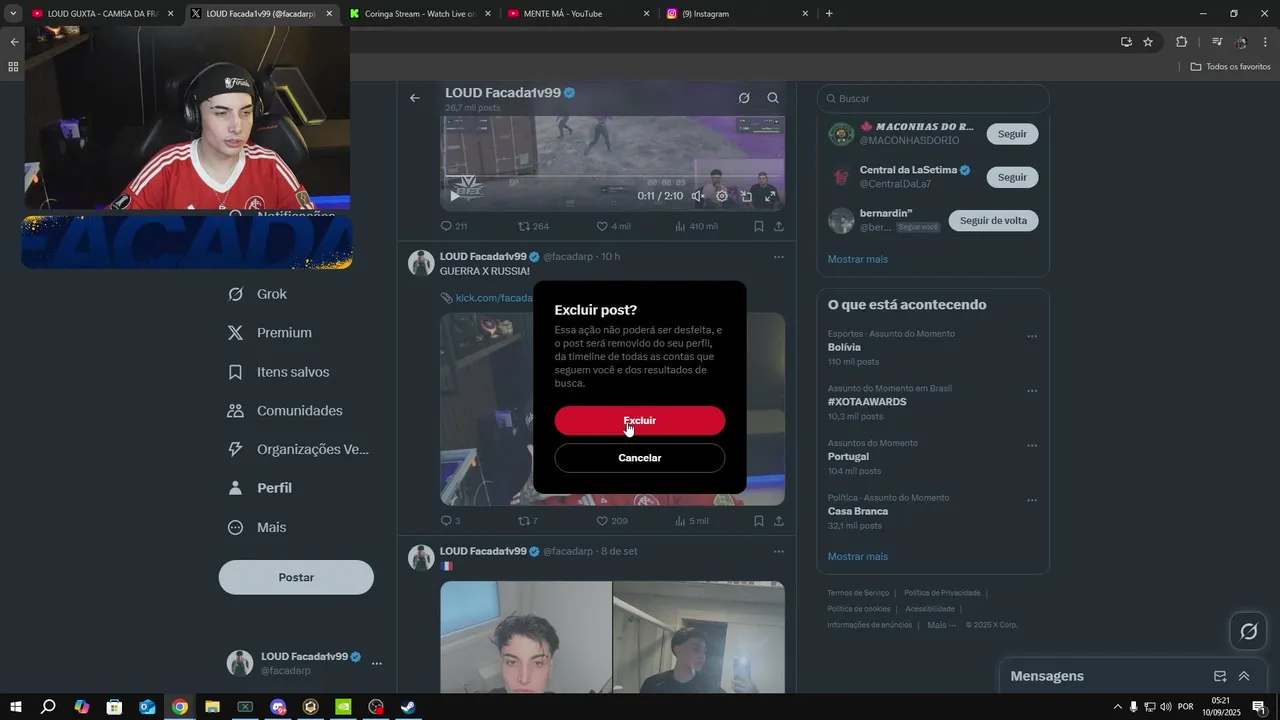Toggle picture-in-picture on the video
Viewport: 1280px width, 720px height.
click(x=746, y=196)
